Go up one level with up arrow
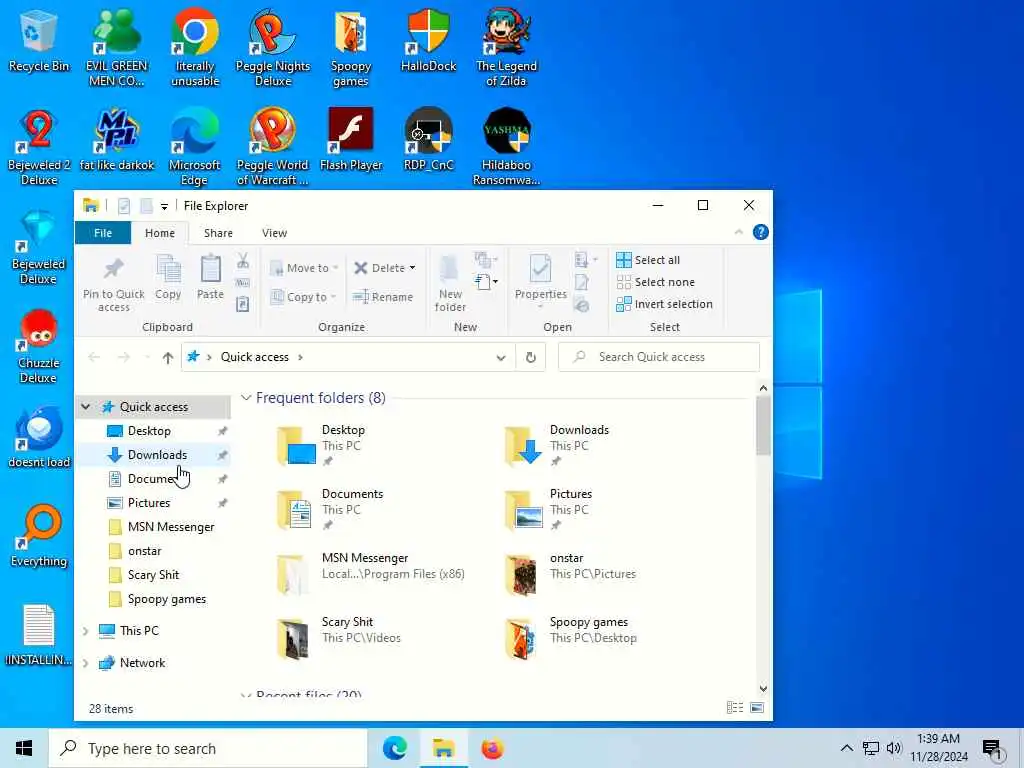Screen dimensions: 1024x768 tap(168, 357)
